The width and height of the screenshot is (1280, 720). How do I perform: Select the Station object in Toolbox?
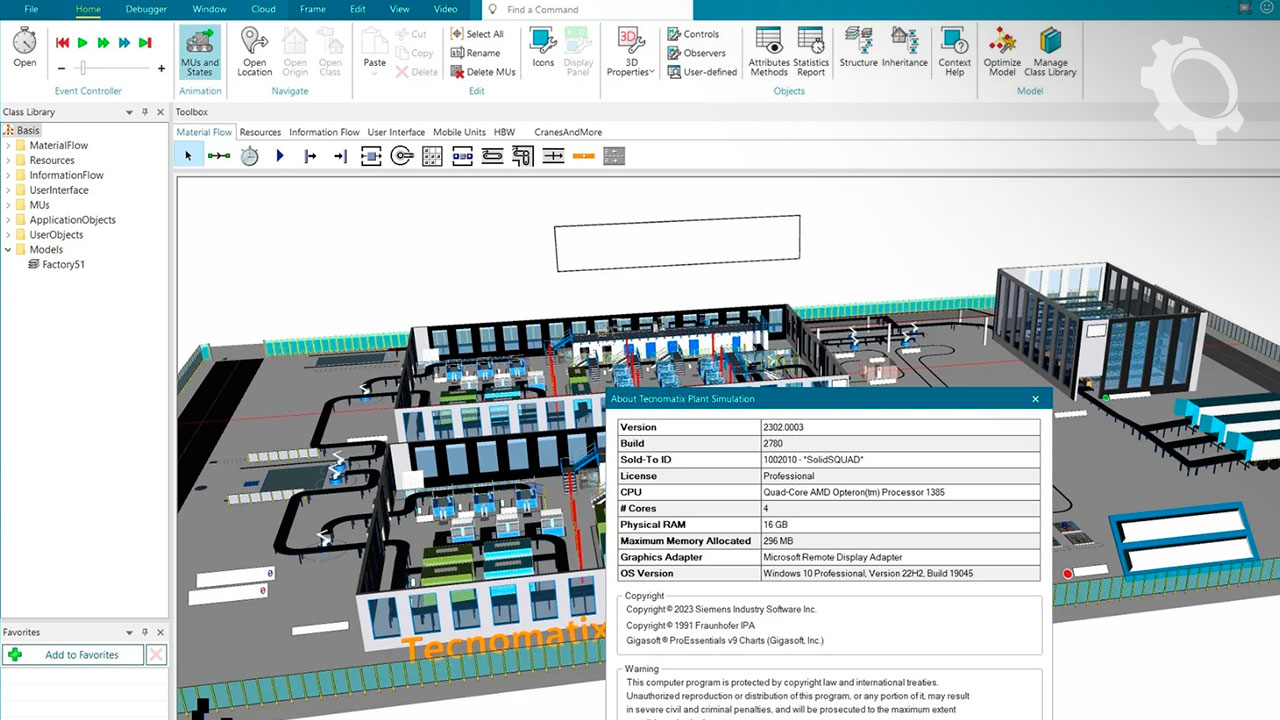(x=371, y=156)
